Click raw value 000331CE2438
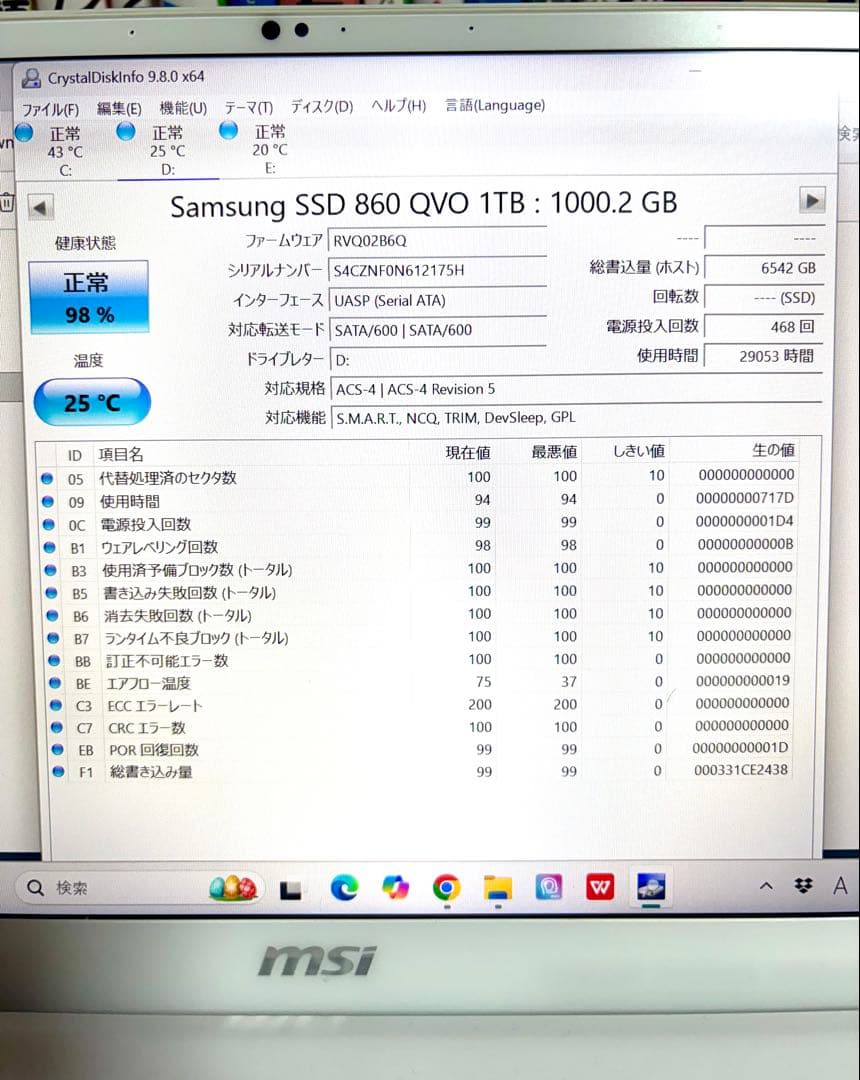This screenshot has height=1080, width=860. (x=741, y=769)
